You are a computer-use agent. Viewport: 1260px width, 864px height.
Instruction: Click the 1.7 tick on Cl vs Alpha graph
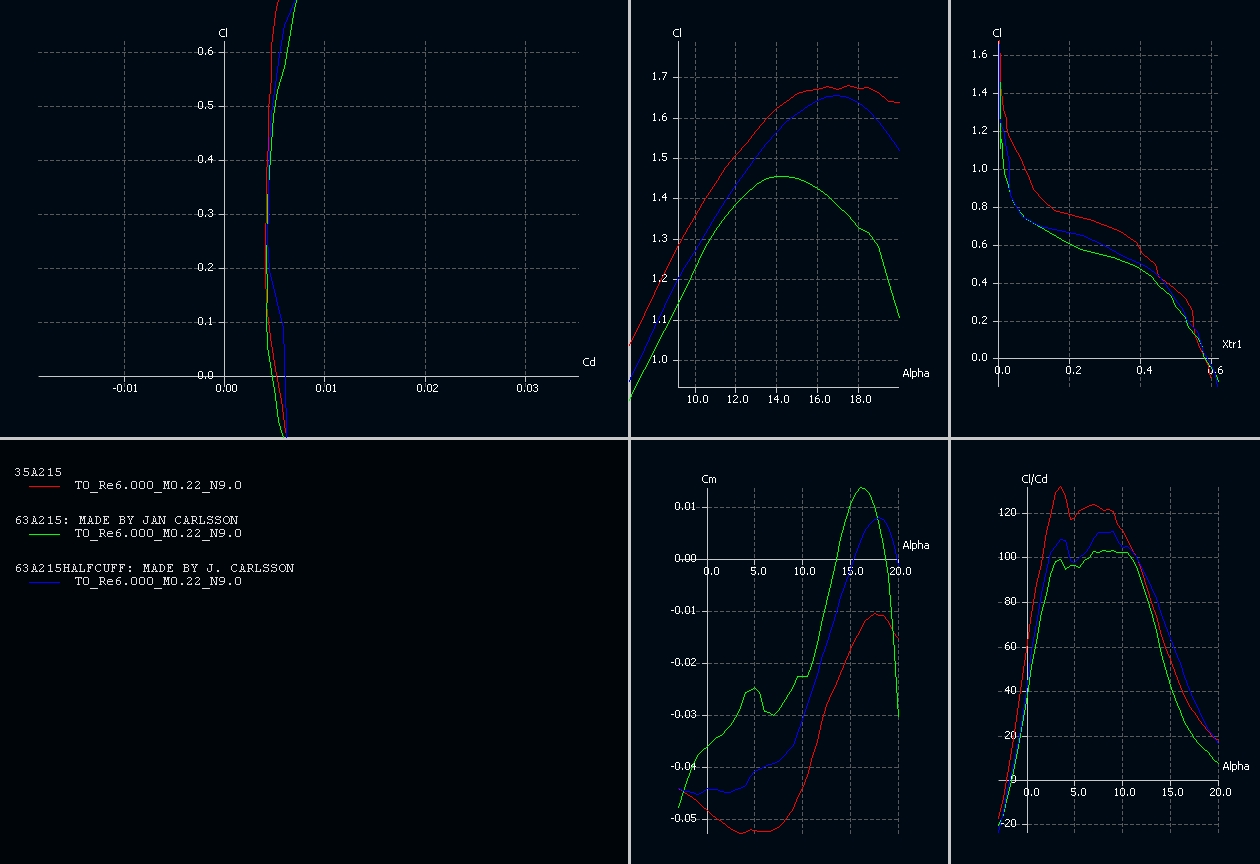tap(659, 77)
